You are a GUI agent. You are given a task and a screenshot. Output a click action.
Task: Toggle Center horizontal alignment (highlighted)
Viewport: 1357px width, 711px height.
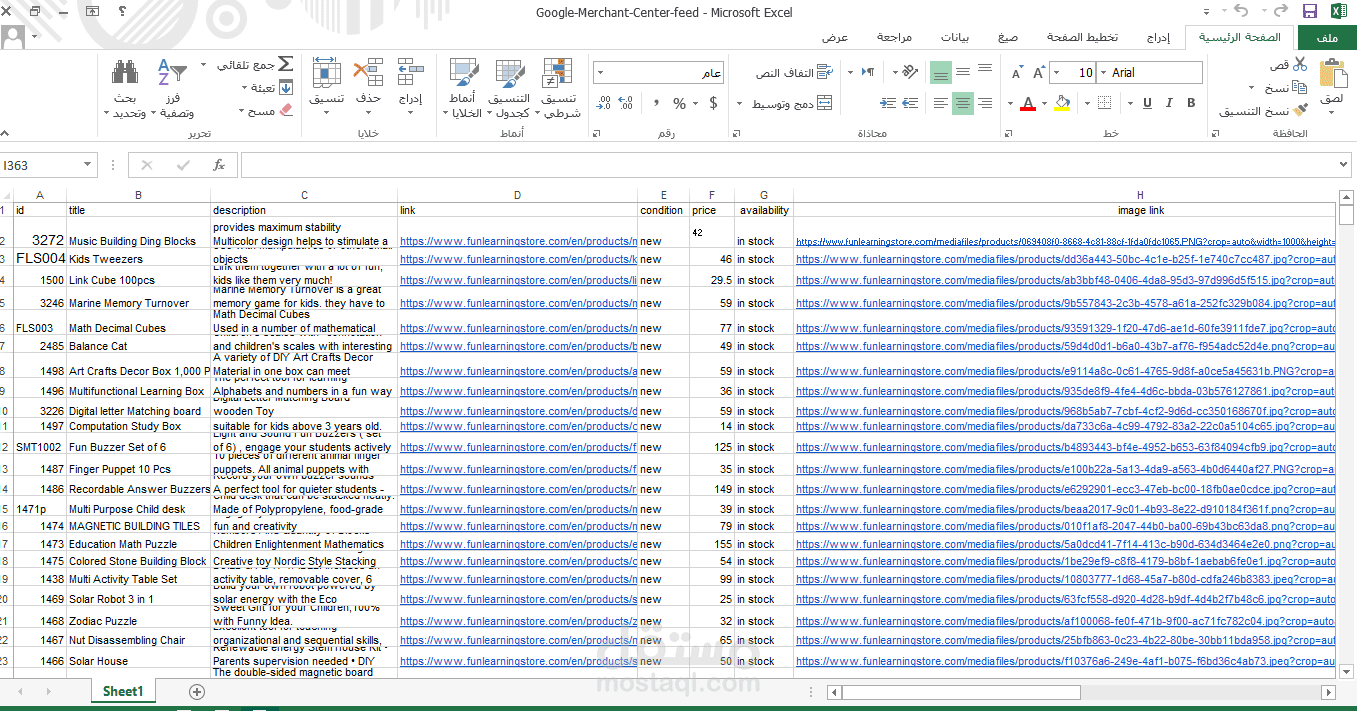[x=963, y=103]
